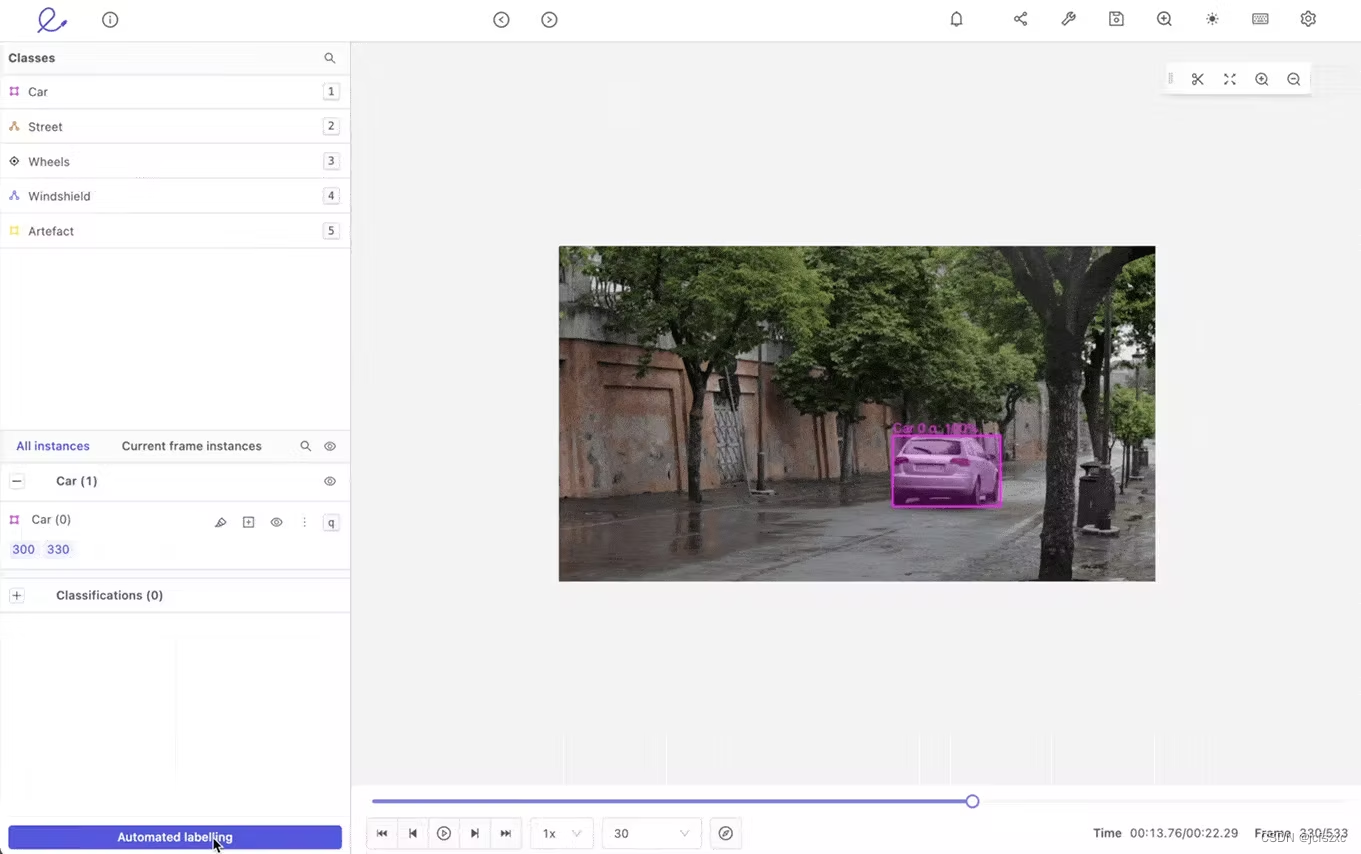The width and height of the screenshot is (1361, 854).
Task: Expand the Classifications (0) section
Action: pyautogui.click(x=17, y=595)
